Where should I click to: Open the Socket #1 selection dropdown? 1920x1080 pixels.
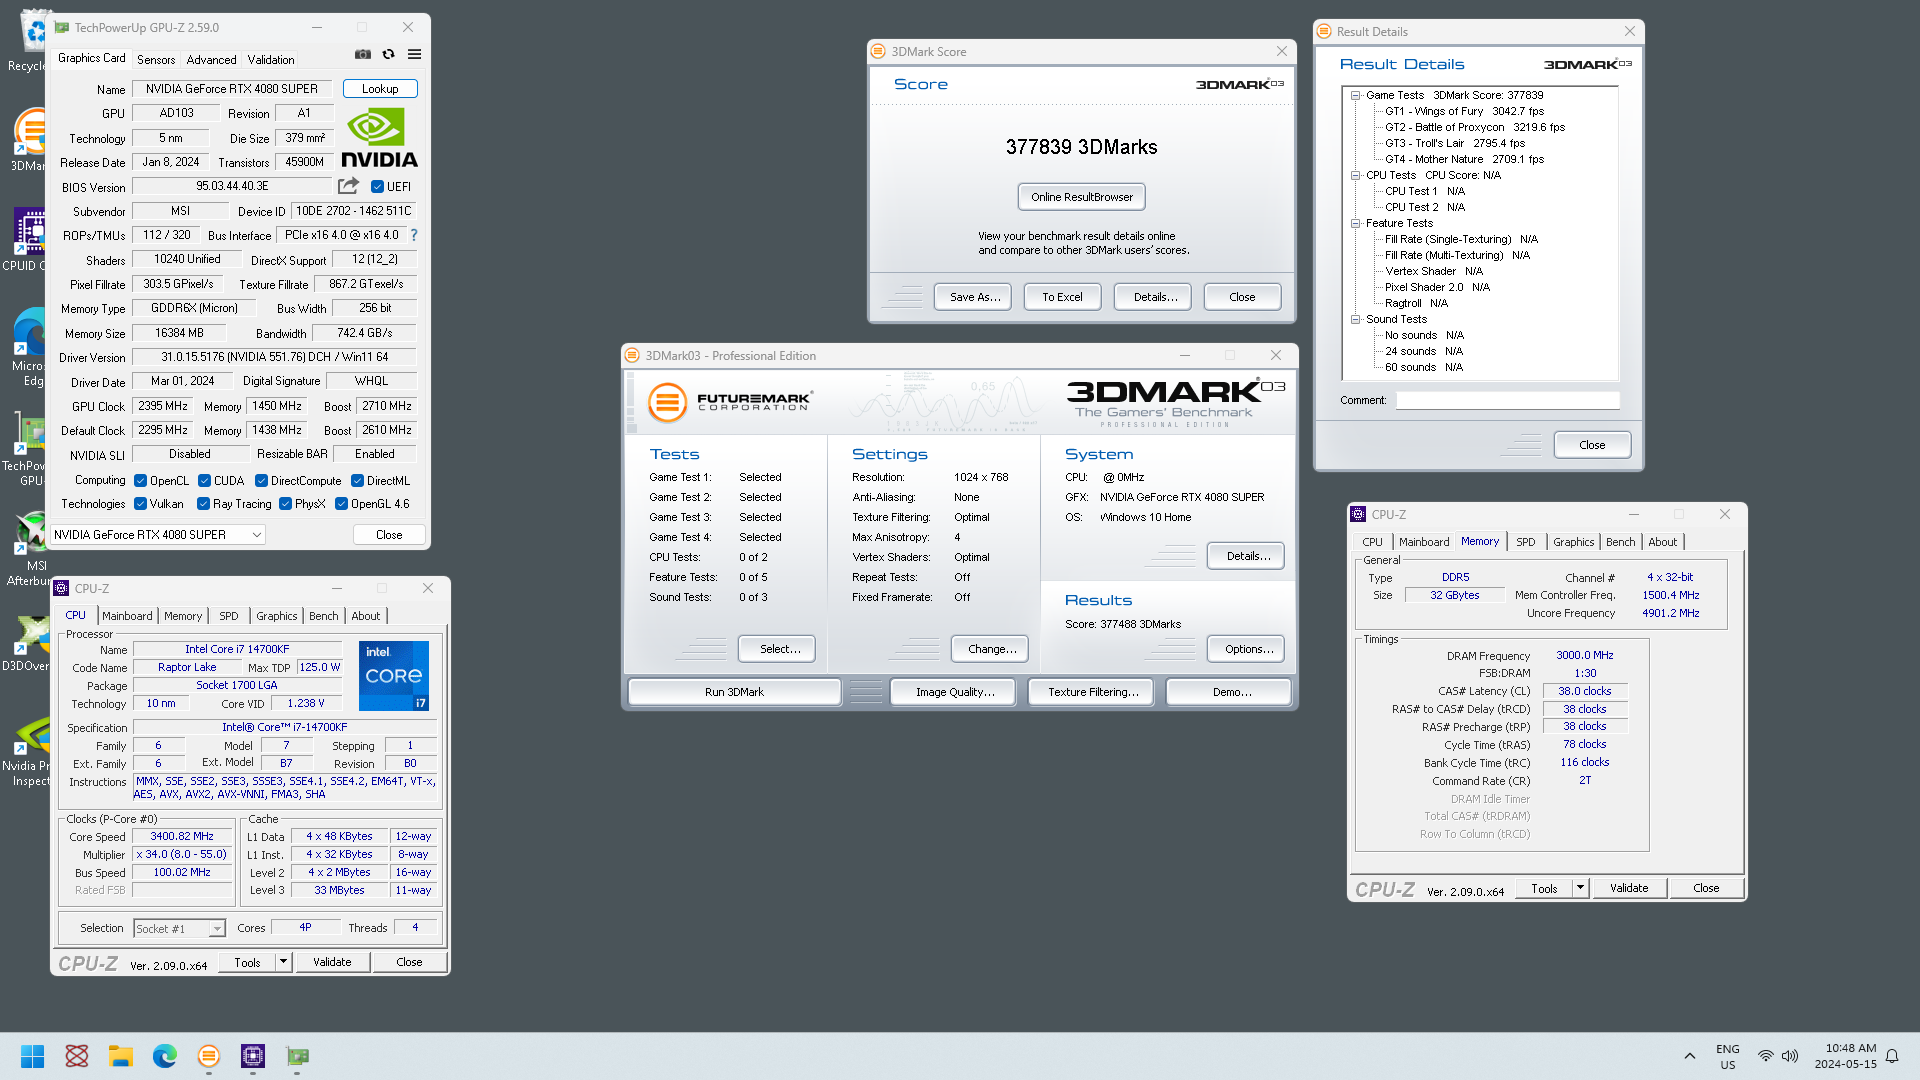[180, 929]
